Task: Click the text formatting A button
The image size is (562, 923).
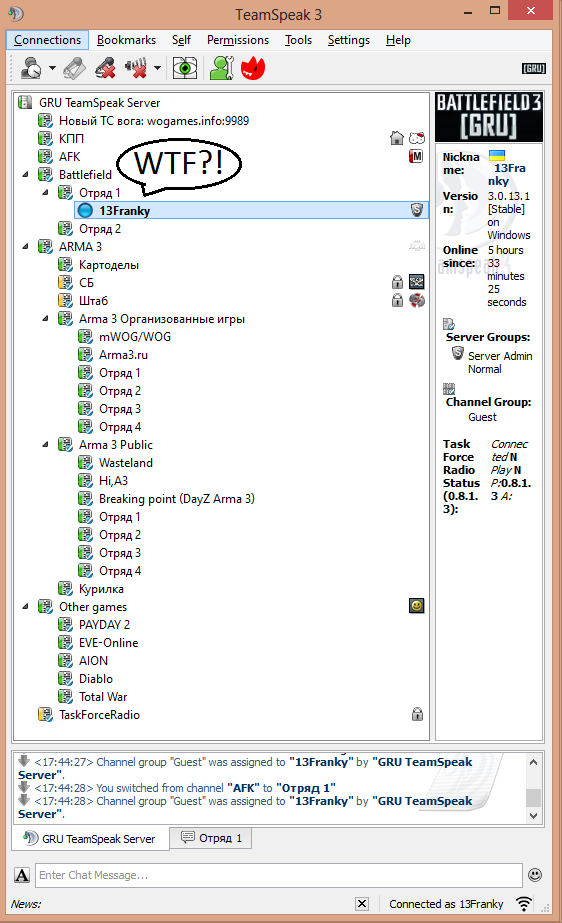Action: [22, 875]
